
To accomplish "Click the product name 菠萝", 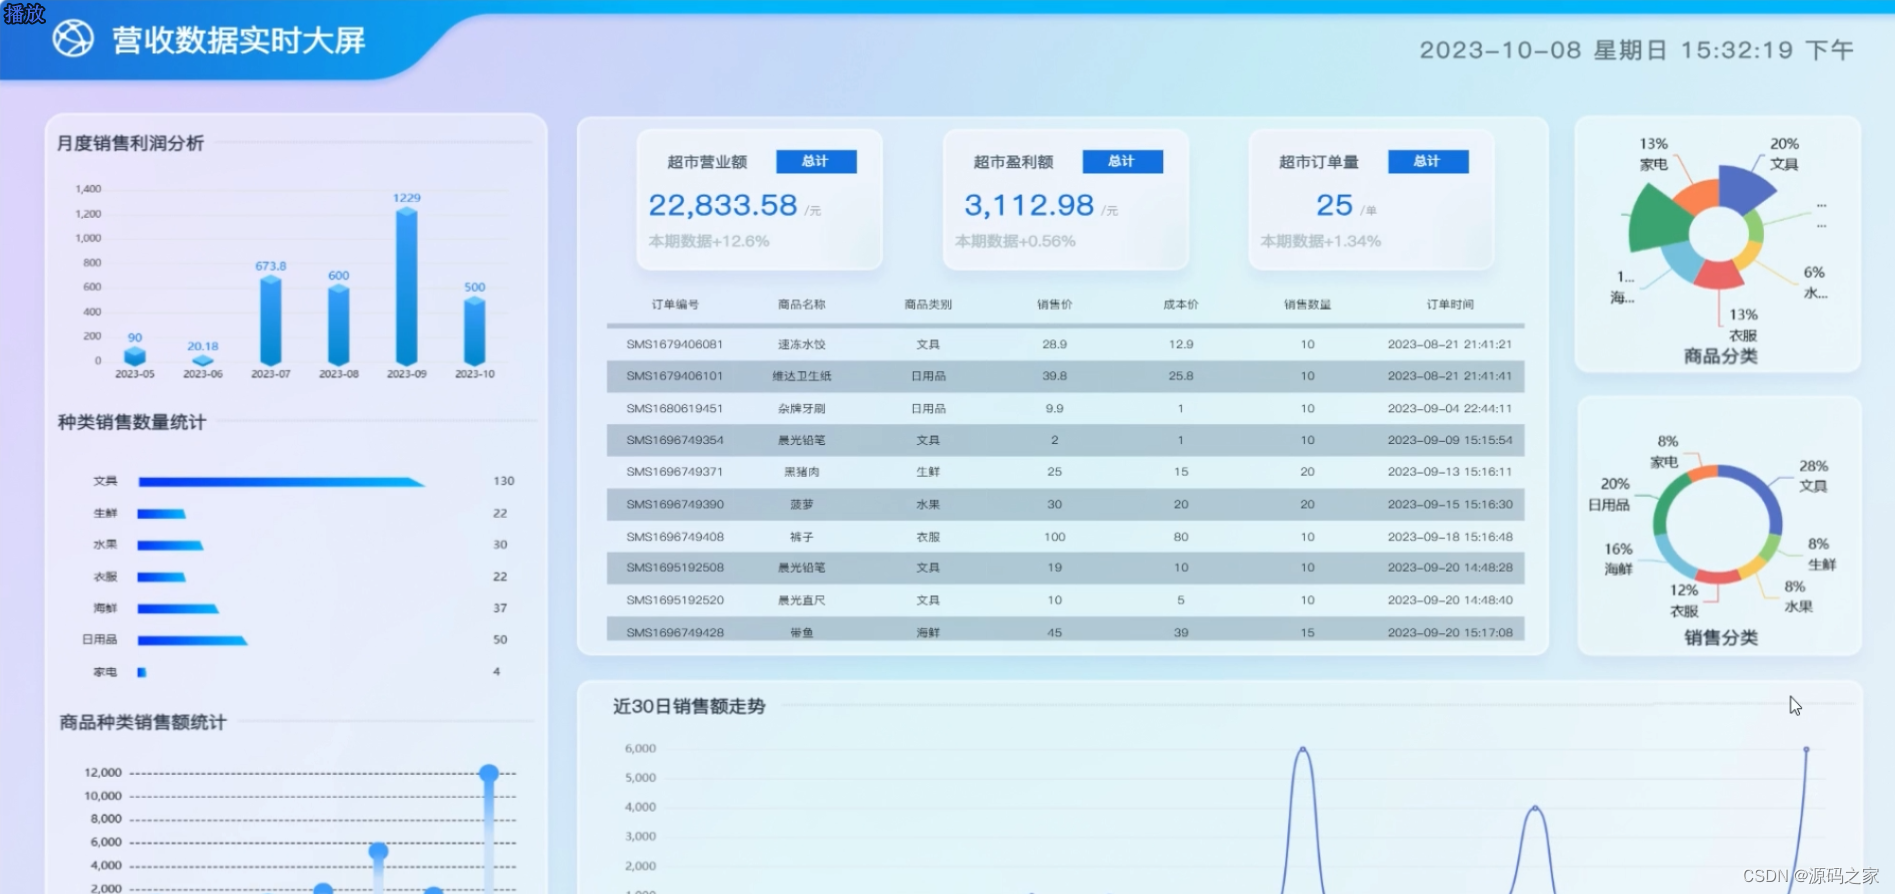I will click(802, 504).
